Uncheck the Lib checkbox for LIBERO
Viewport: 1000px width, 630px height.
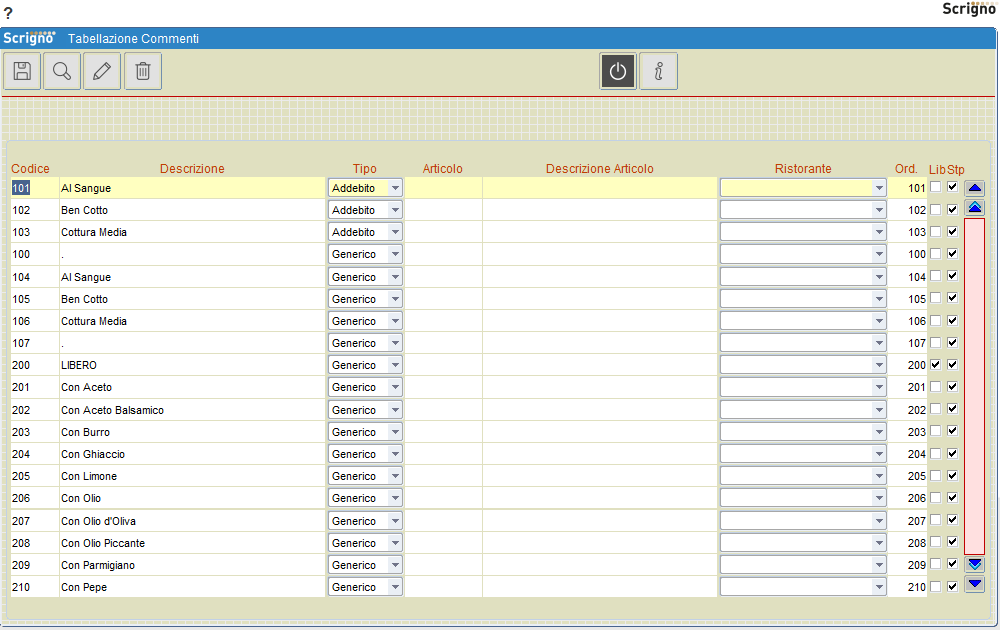click(x=935, y=365)
